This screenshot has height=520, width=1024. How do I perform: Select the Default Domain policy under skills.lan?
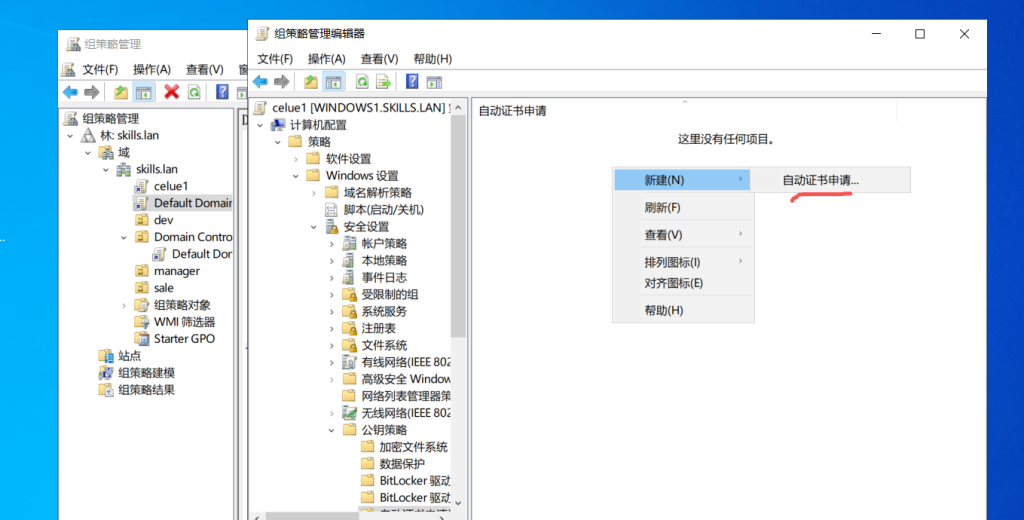pyautogui.click(x=192, y=203)
